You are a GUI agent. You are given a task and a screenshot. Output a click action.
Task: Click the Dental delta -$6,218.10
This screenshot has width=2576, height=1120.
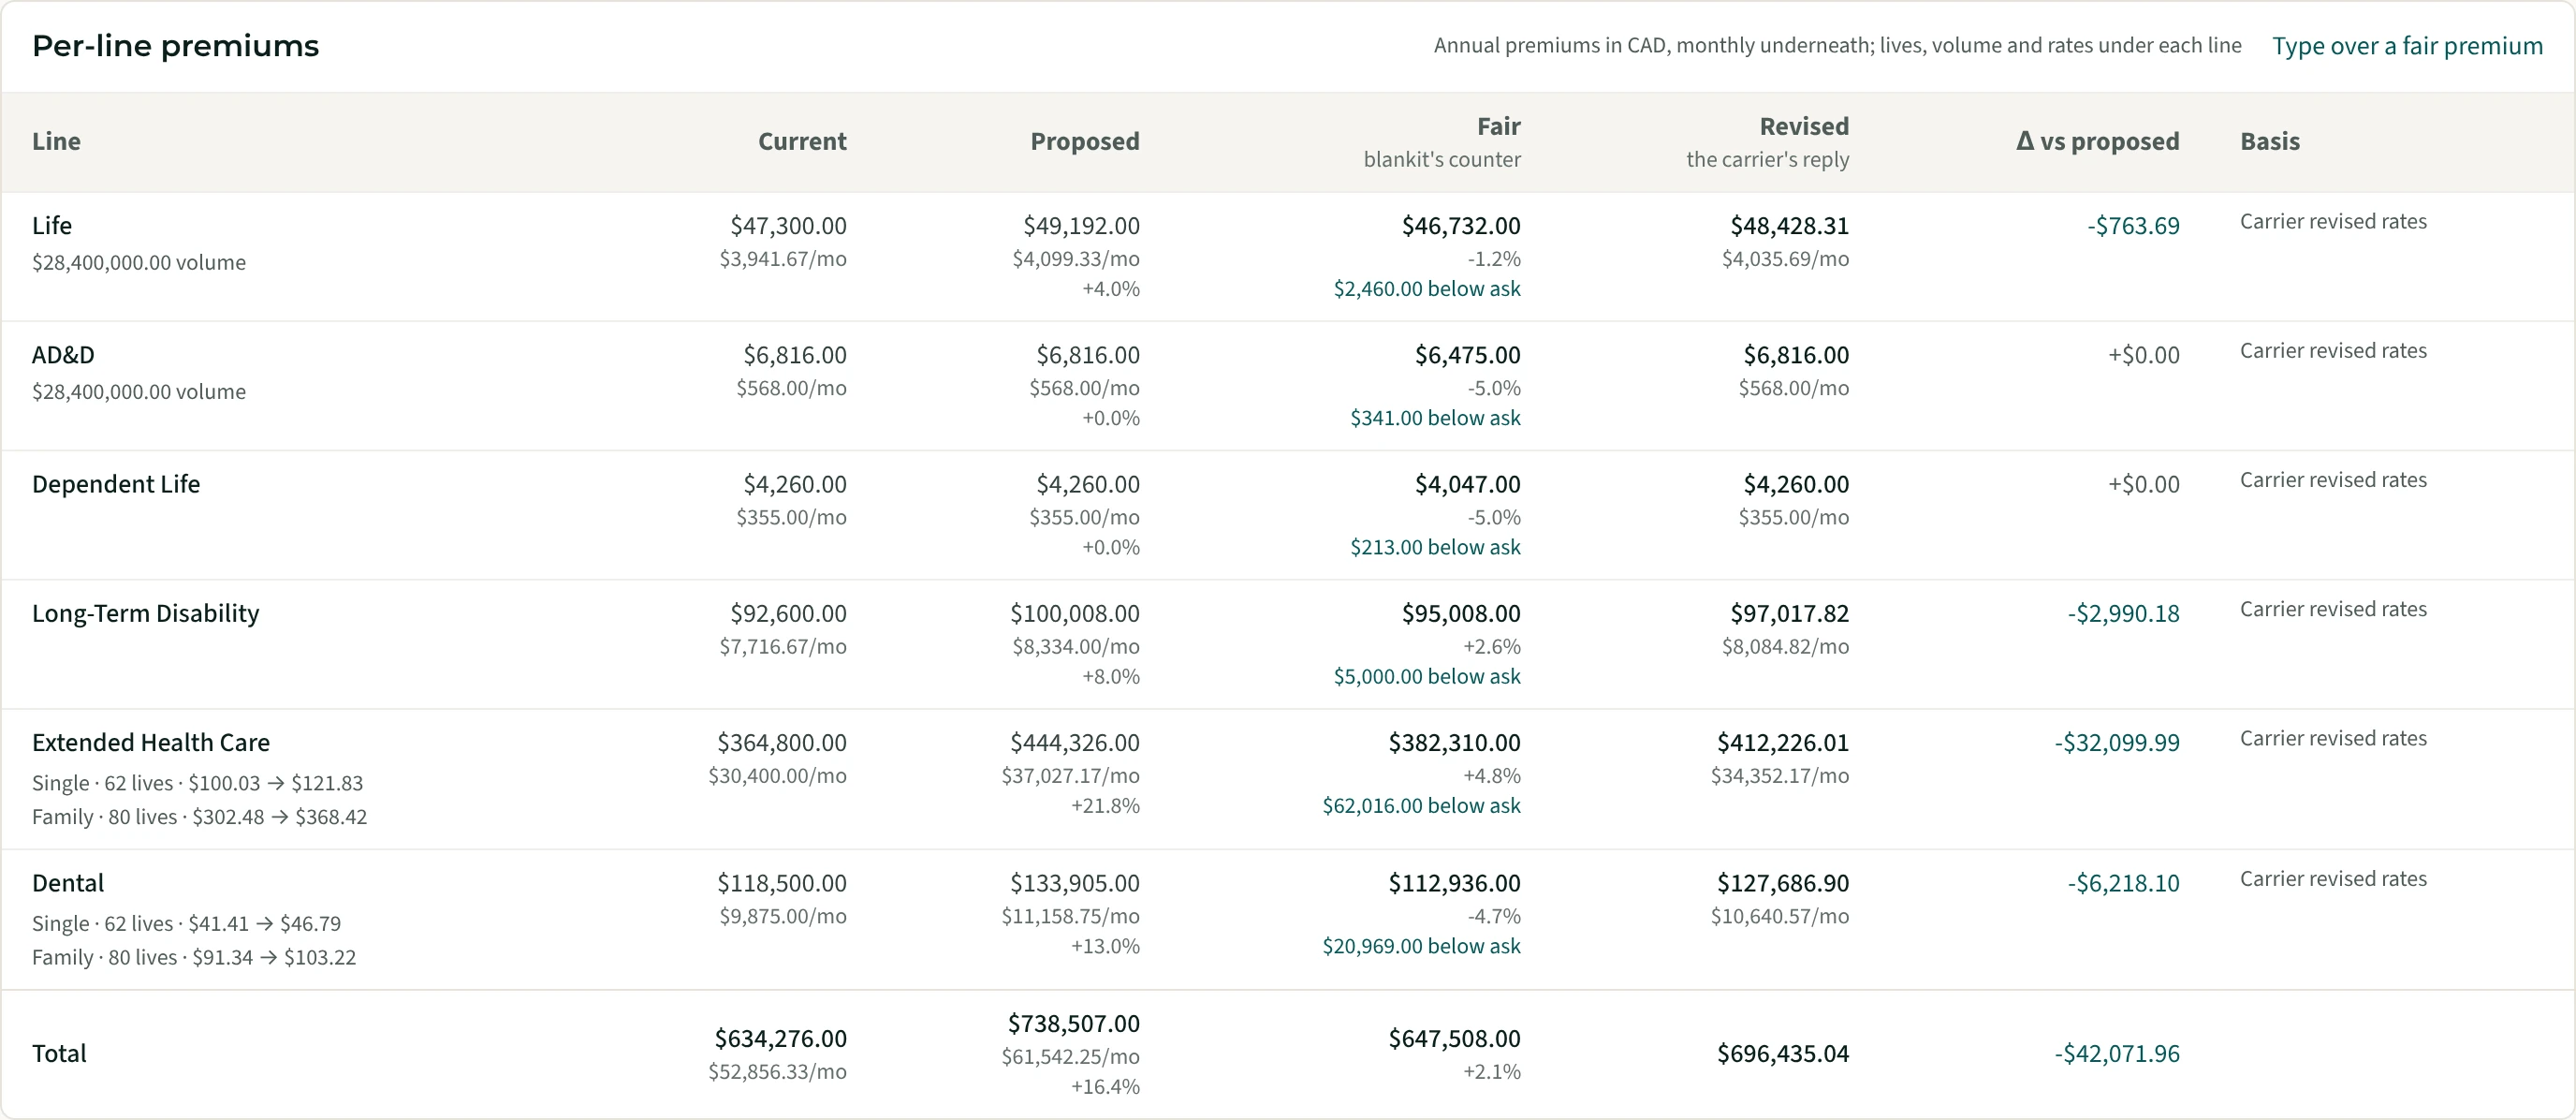tap(2123, 883)
